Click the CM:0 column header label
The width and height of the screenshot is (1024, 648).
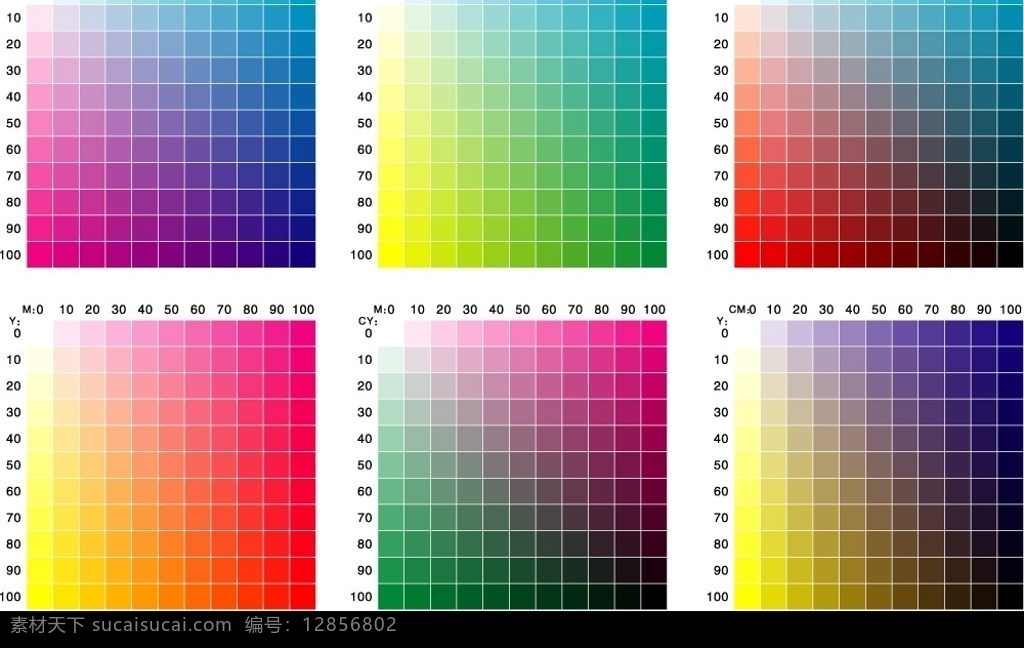(743, 310)
